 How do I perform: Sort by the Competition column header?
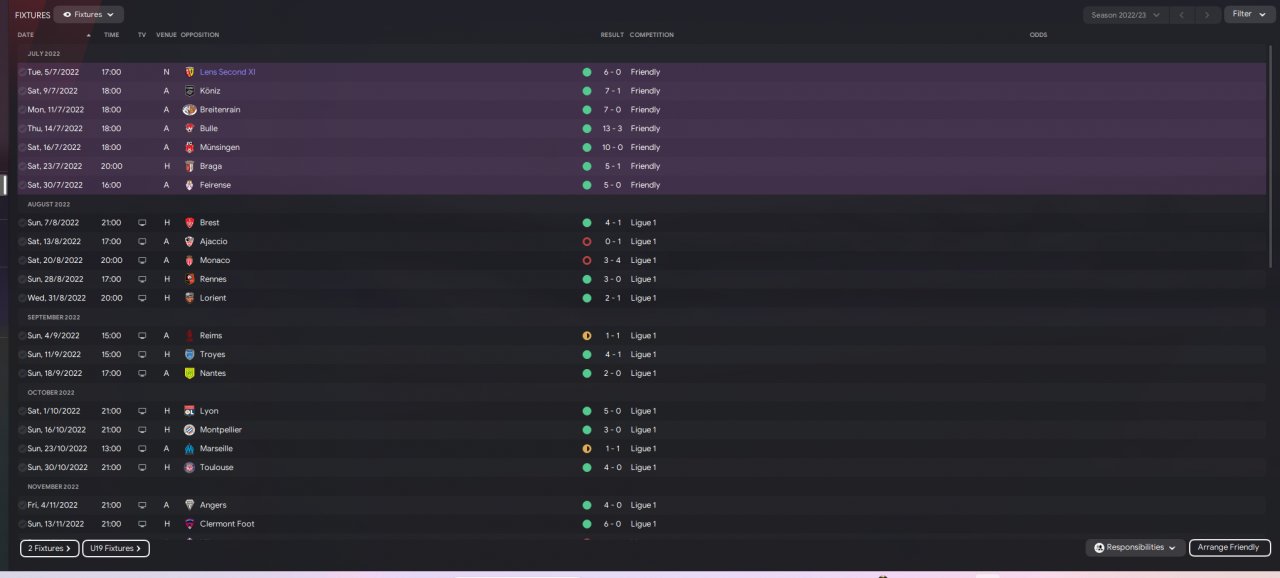651,35
